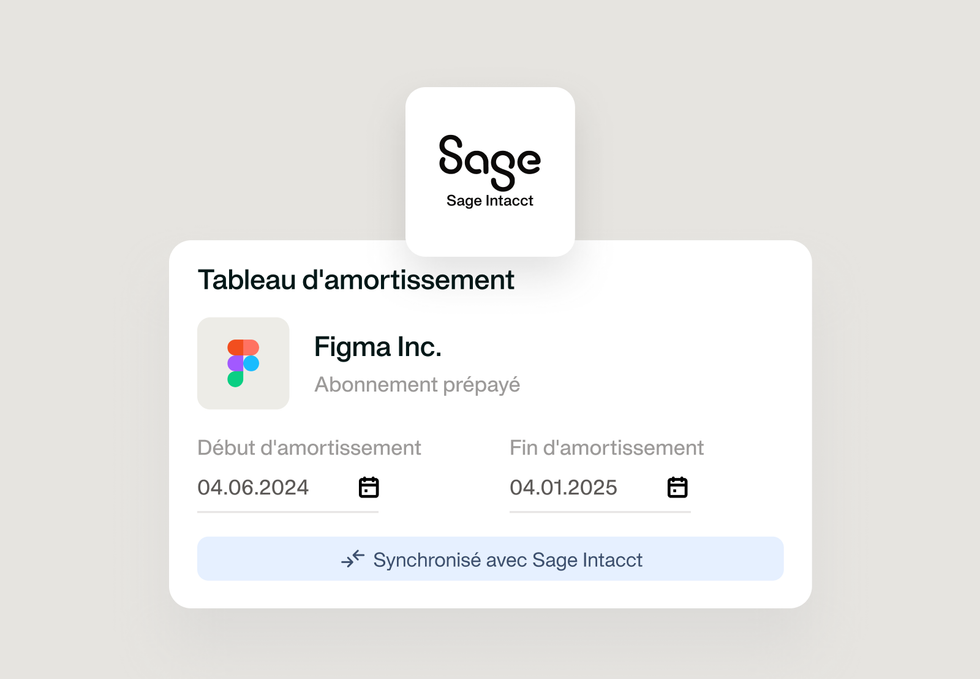Image resolution: width=980 pixels, height=679 pixels.
Task: Click the calendar icon beside 04.06.2024
Action: point(368,487)
